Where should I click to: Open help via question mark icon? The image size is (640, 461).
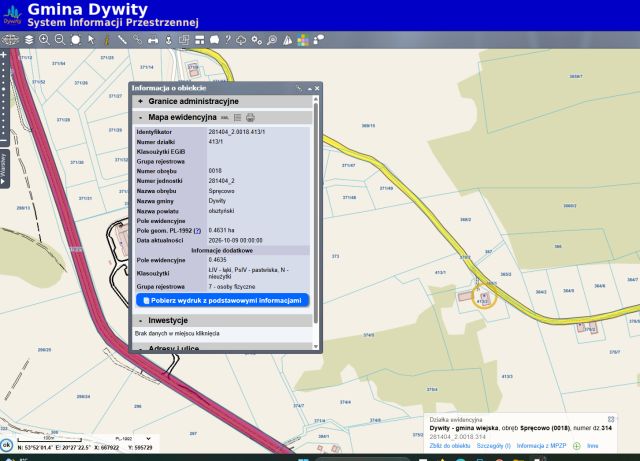coord(228,40)
